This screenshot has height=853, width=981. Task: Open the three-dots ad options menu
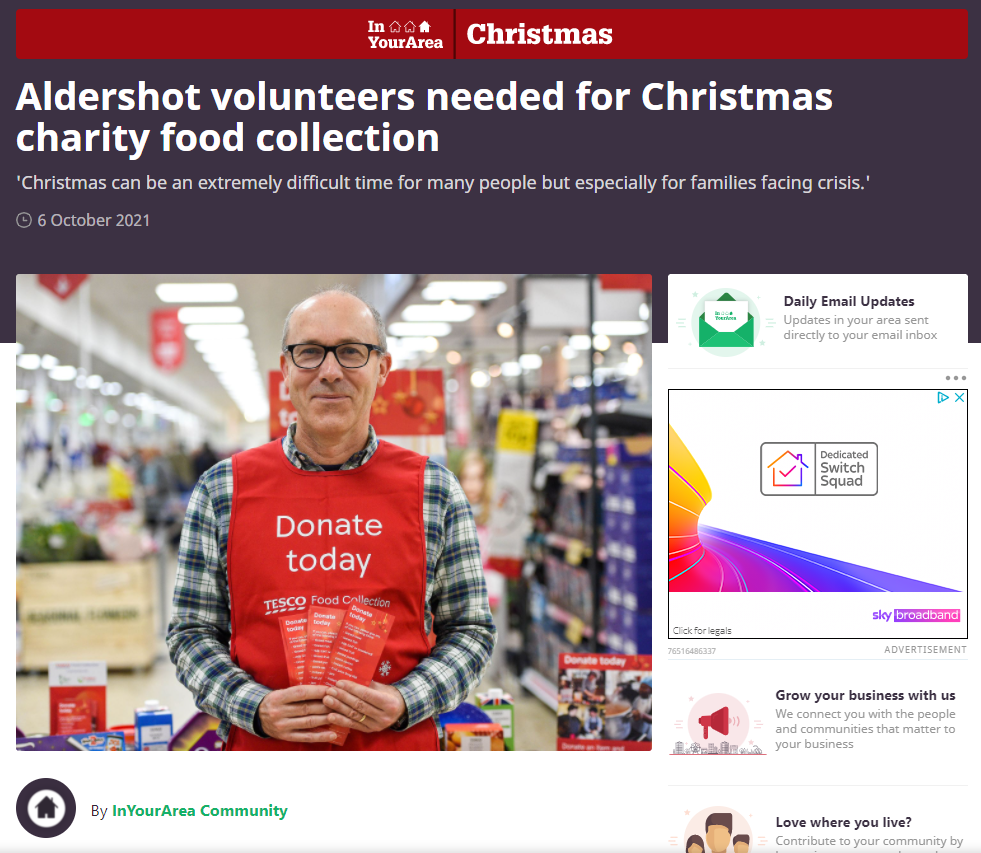pyautogui.click(x=955, y=378)
